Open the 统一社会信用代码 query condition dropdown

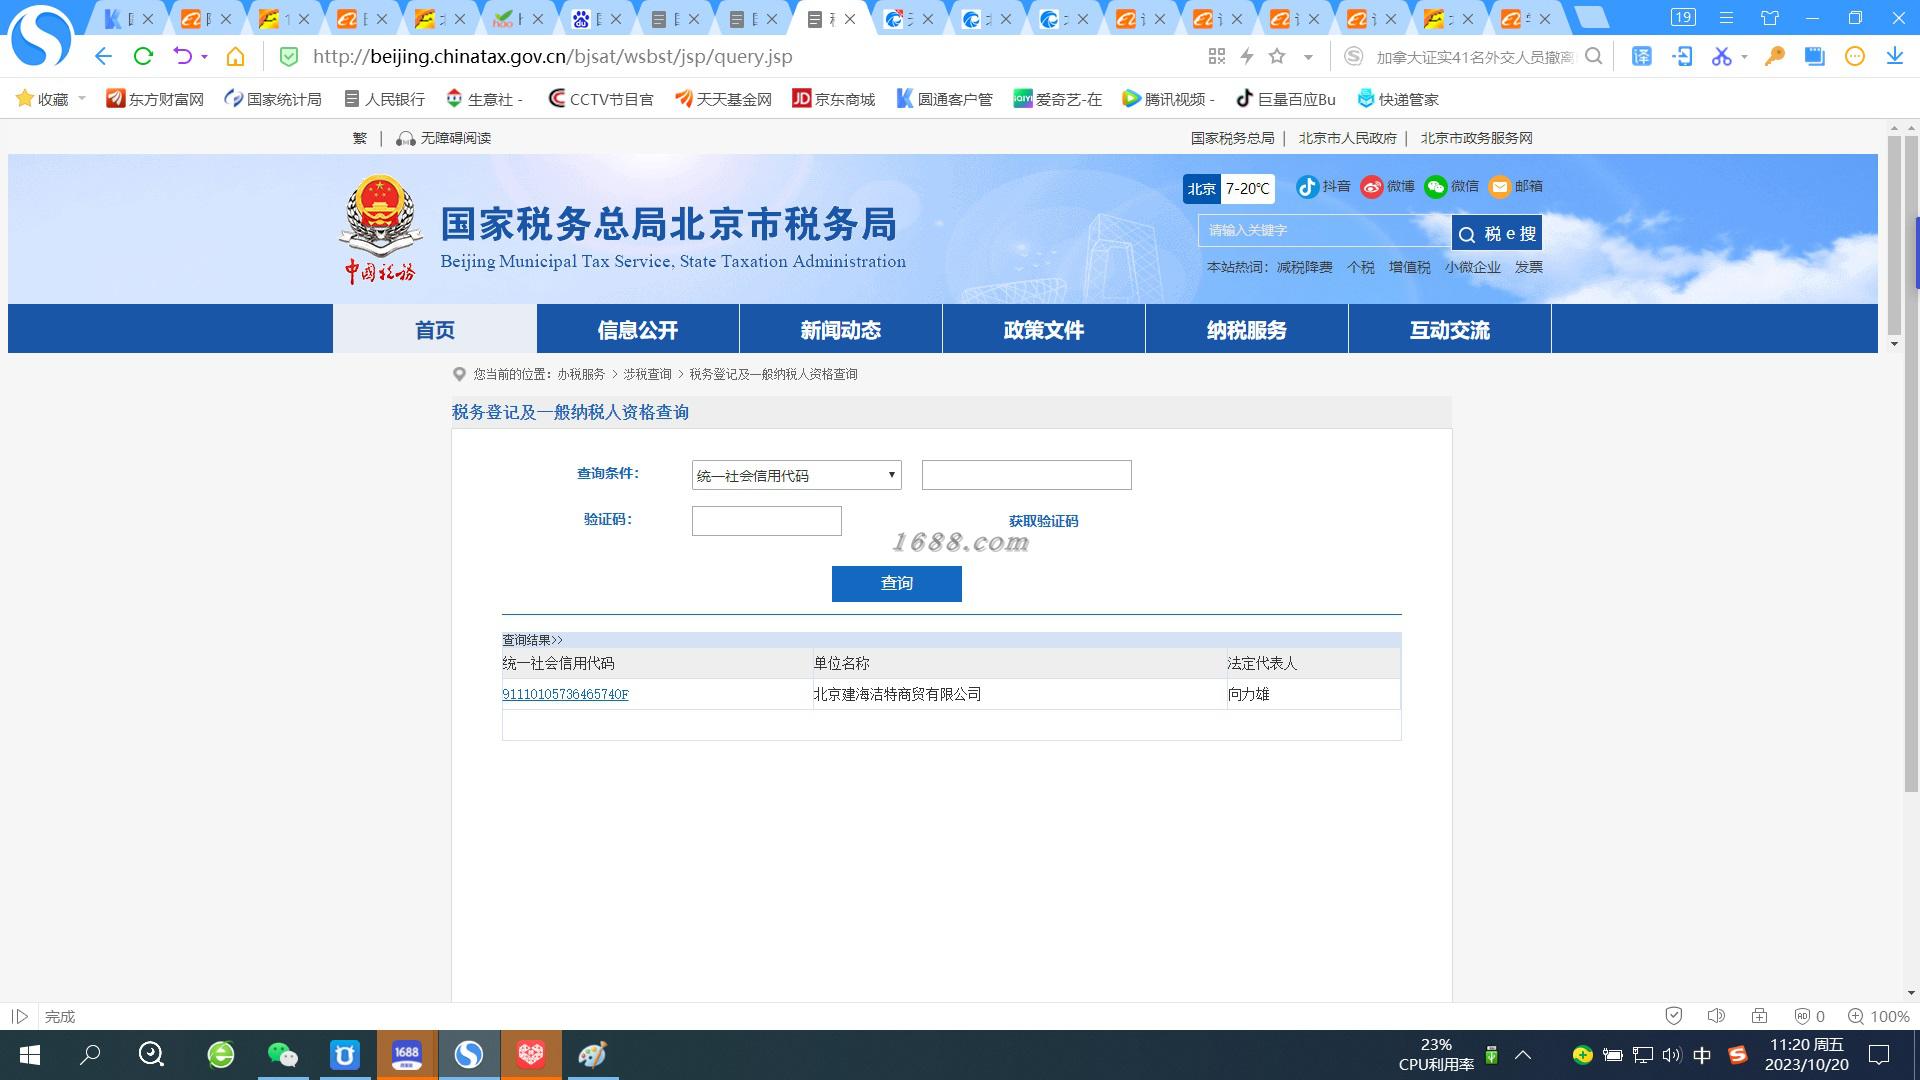click(796, 475)
